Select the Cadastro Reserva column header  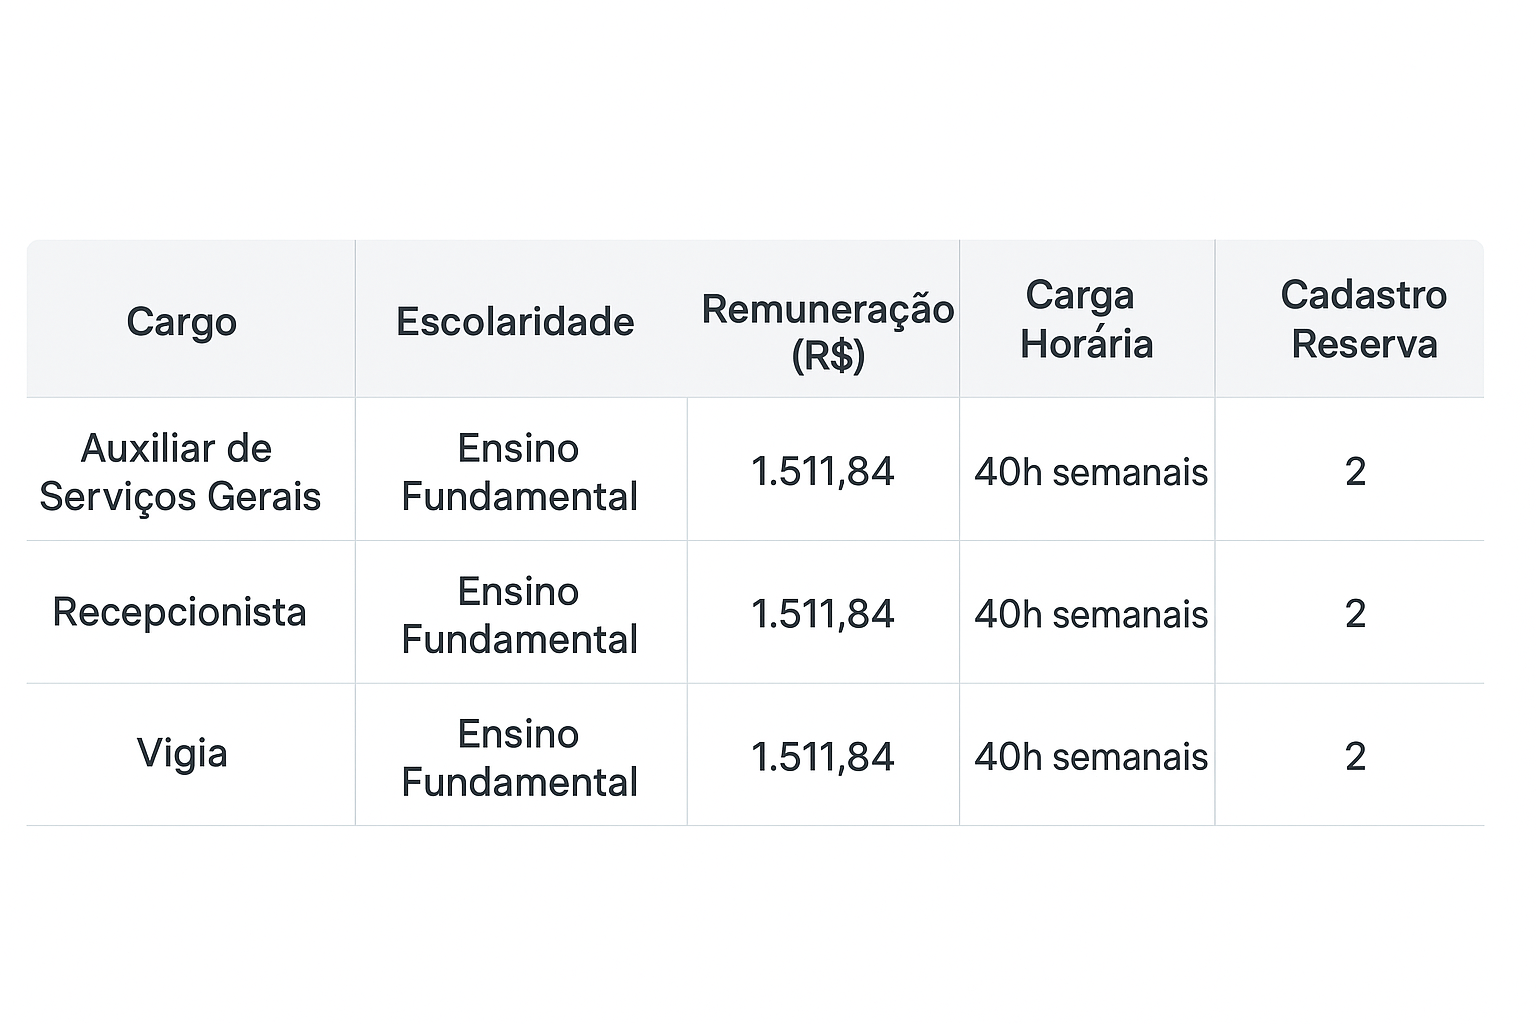[1363, 320]
